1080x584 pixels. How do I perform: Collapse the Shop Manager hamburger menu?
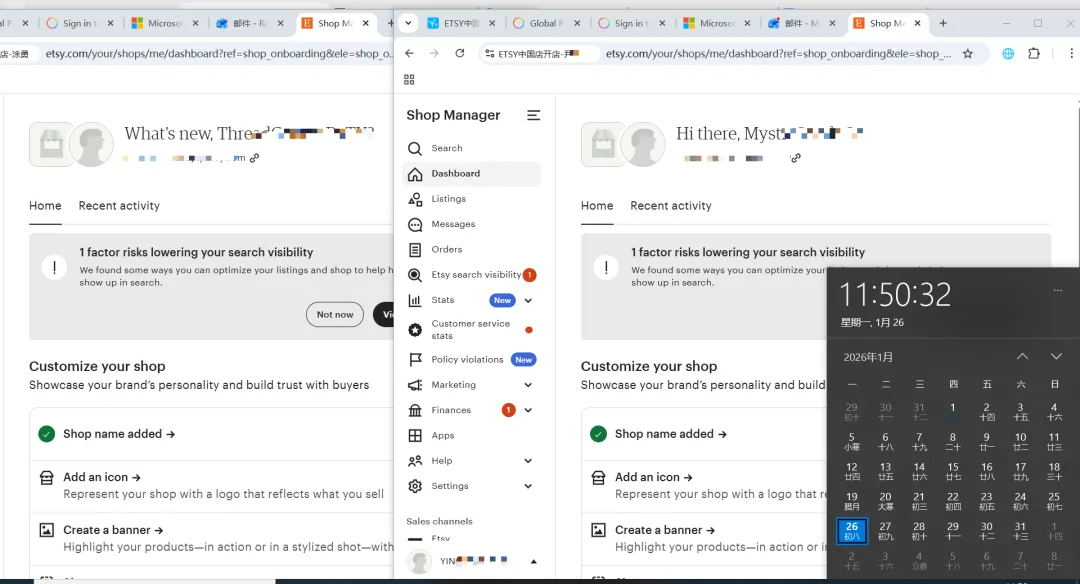[534, 115]
